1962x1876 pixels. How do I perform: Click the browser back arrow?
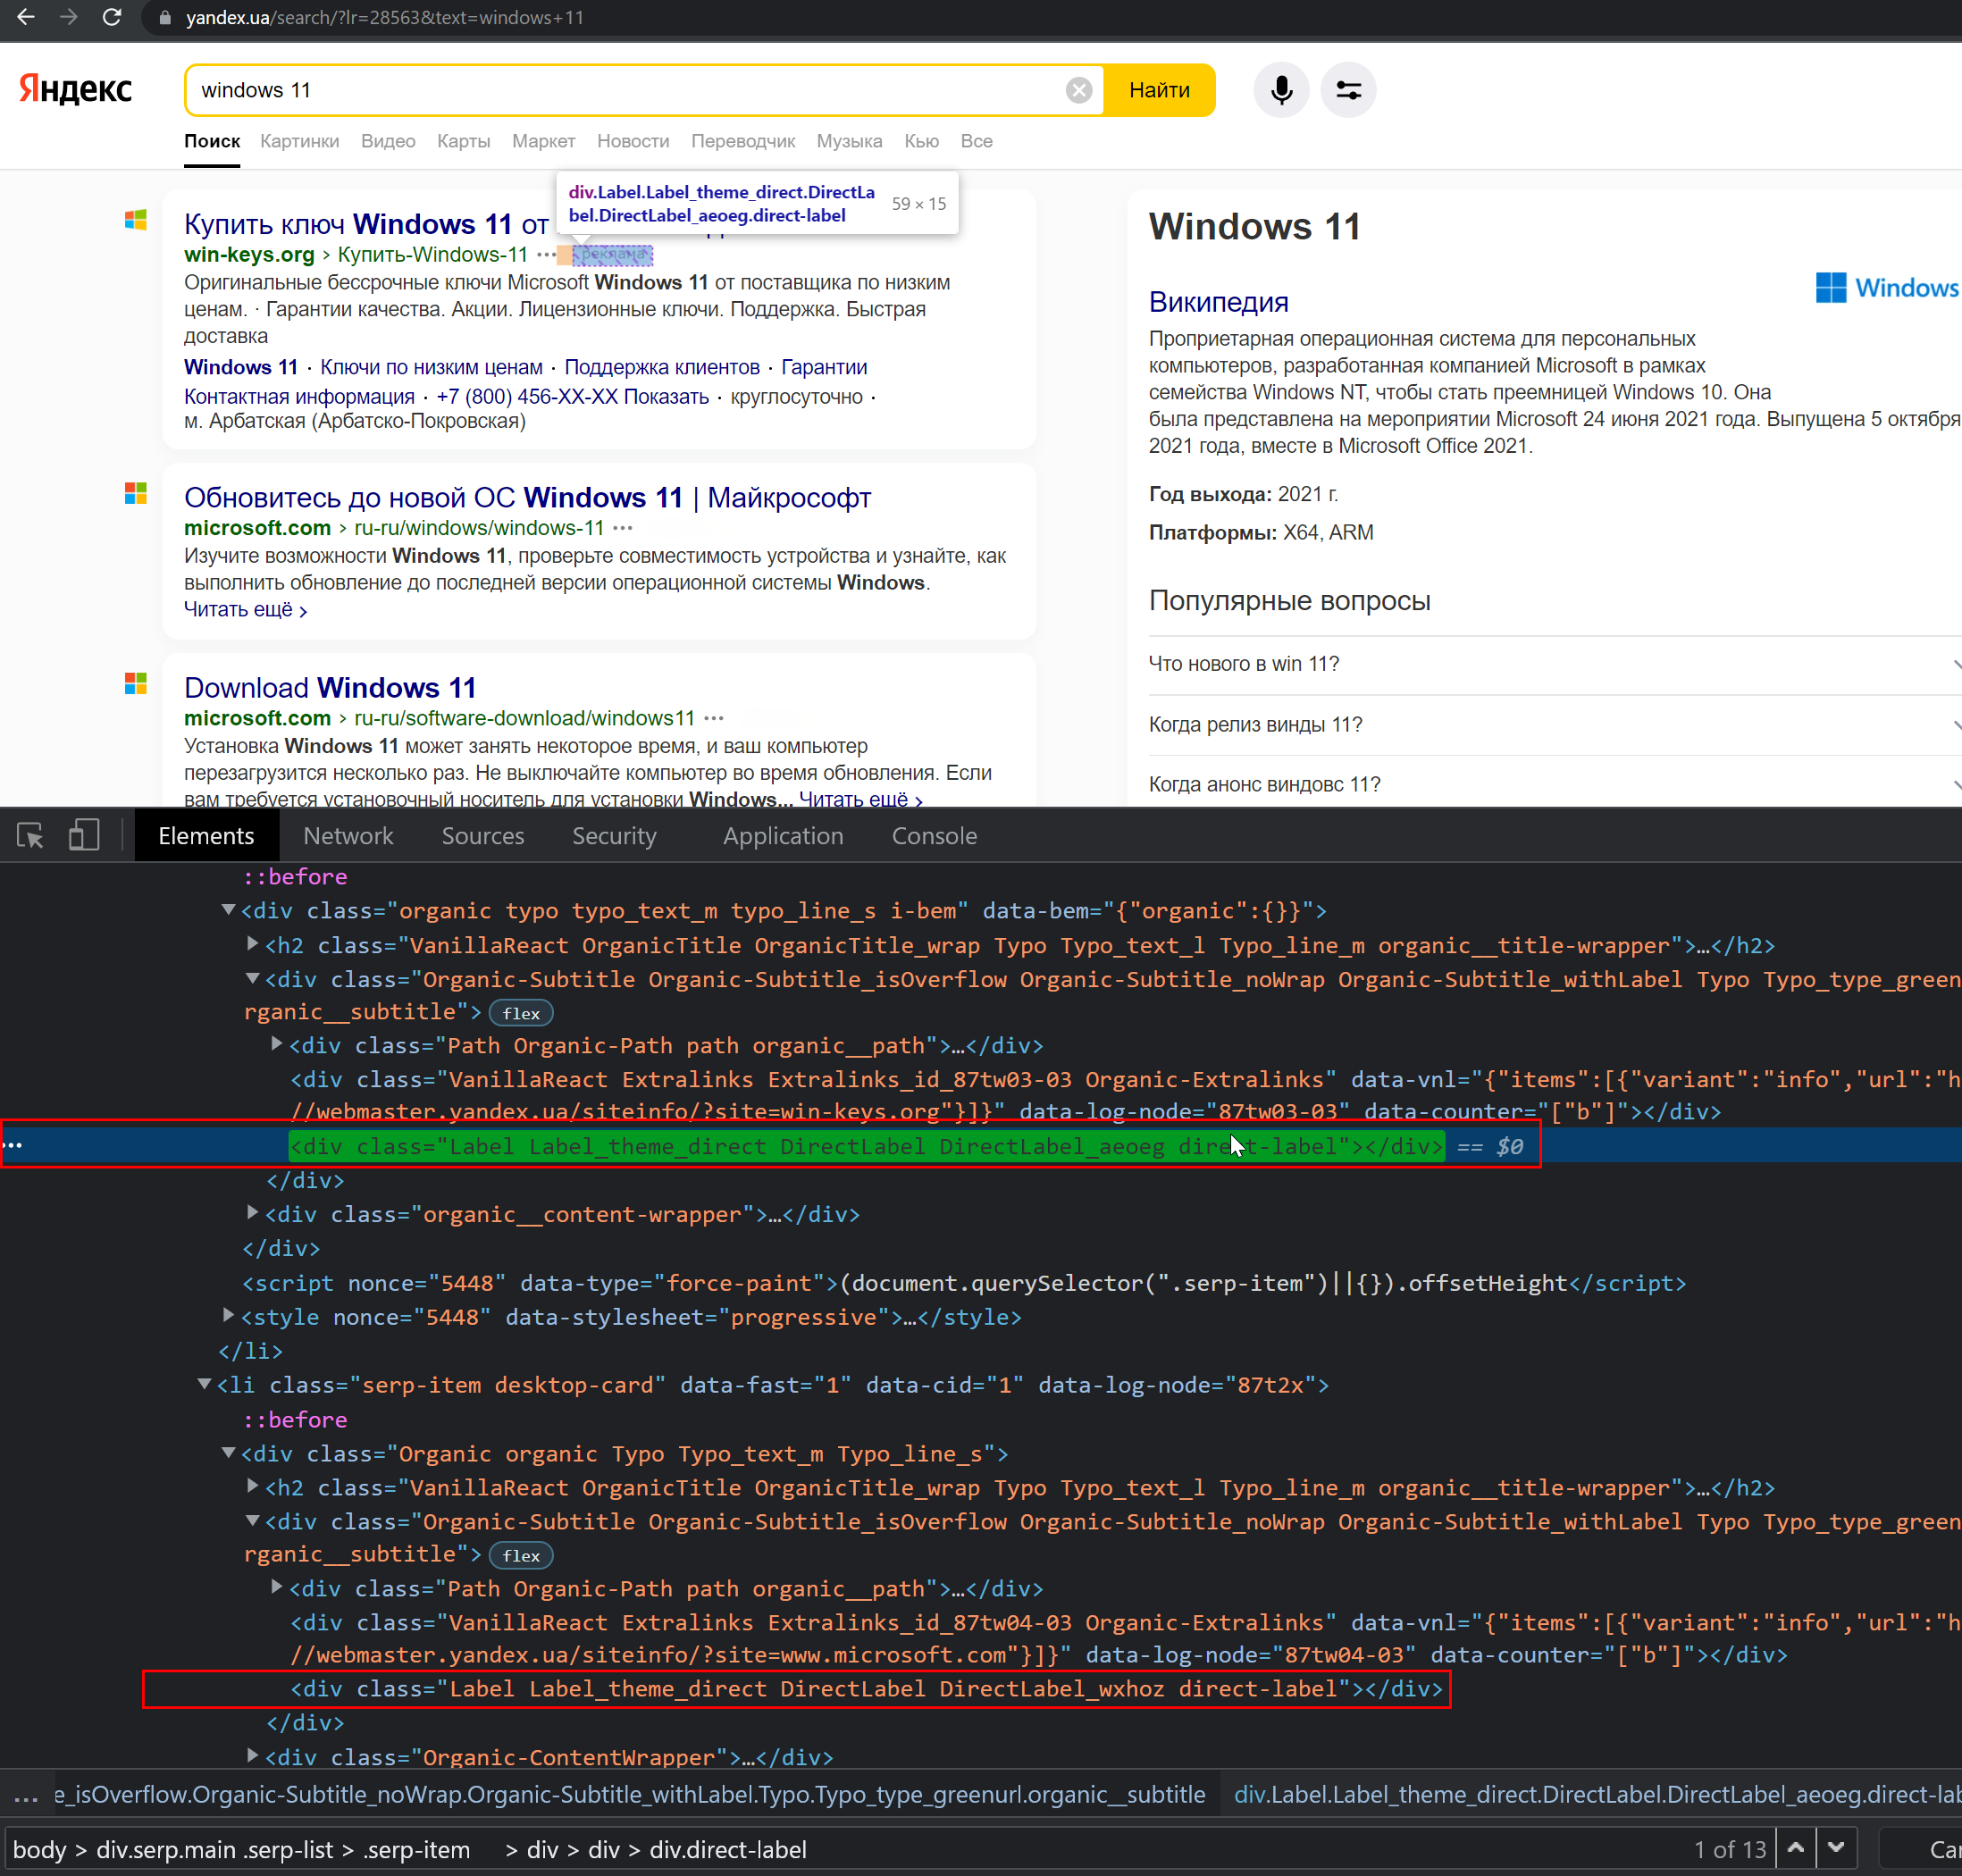[x=25, y=17]
